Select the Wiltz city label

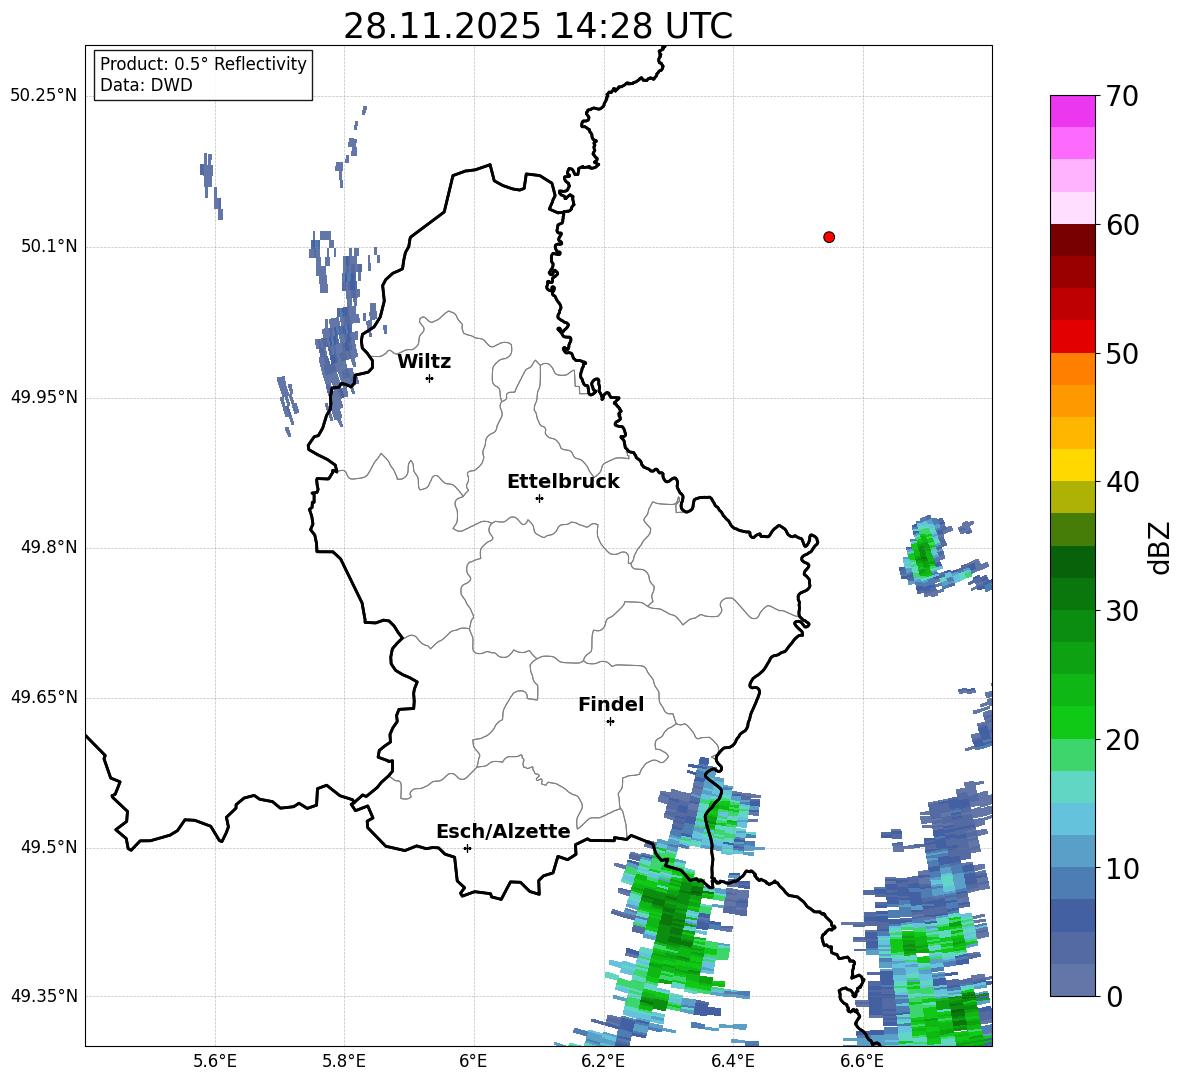pyautogui.click(x=424, y=362)
